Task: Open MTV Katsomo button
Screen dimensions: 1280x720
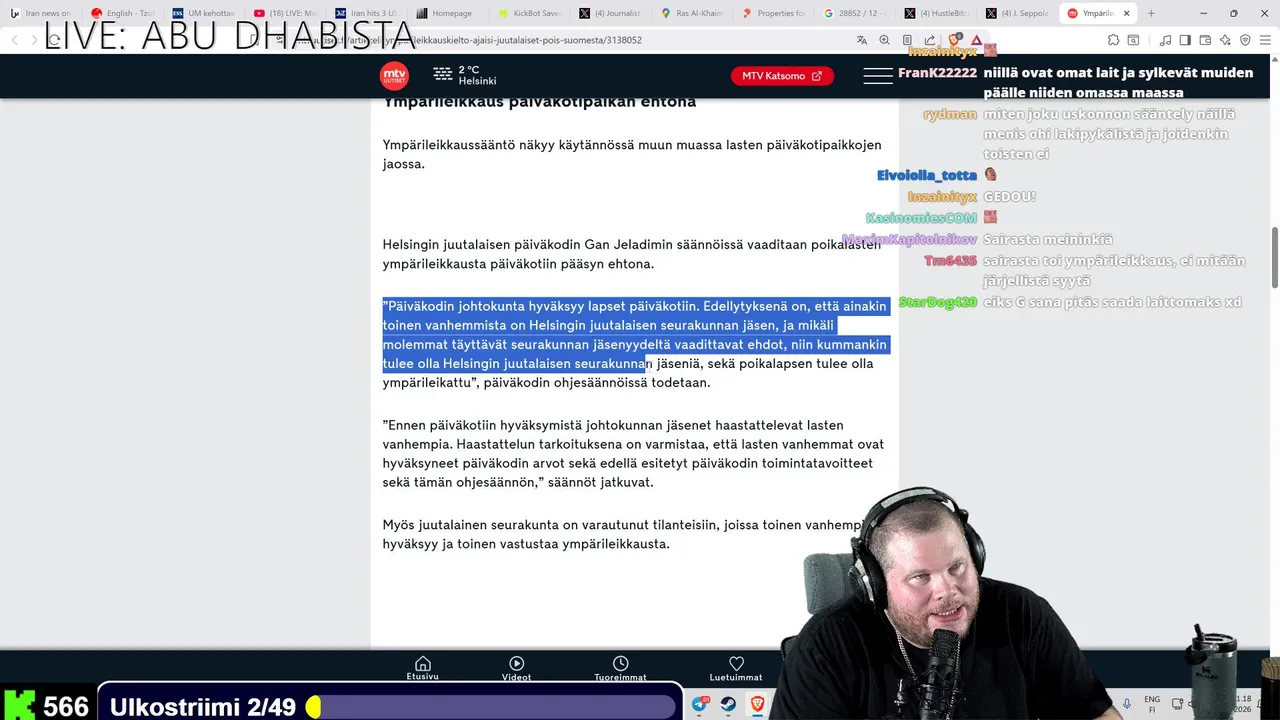Action: coord(782,76)
